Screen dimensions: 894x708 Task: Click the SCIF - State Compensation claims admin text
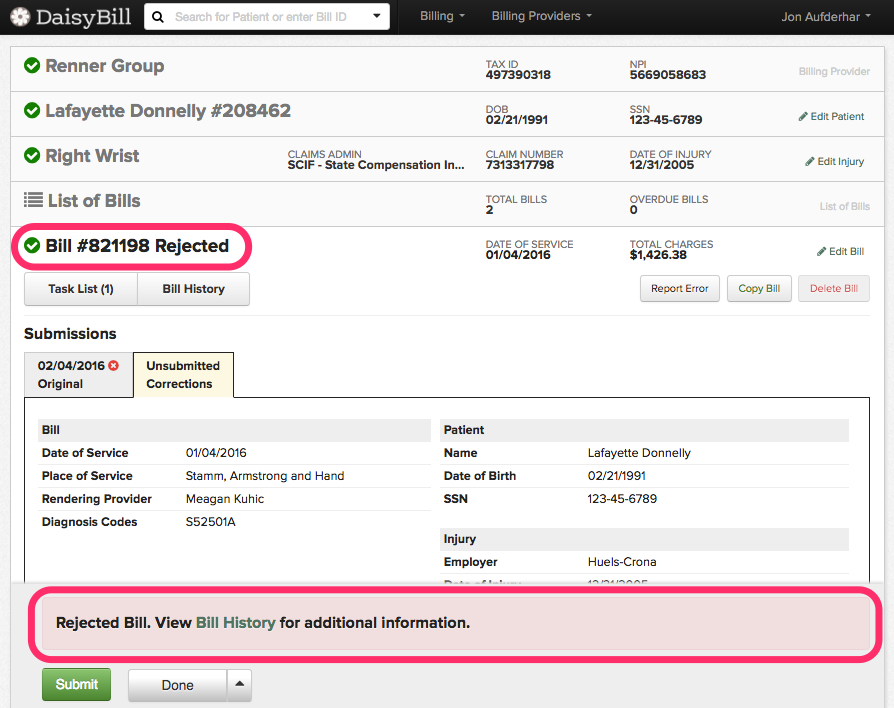(376, 165)
